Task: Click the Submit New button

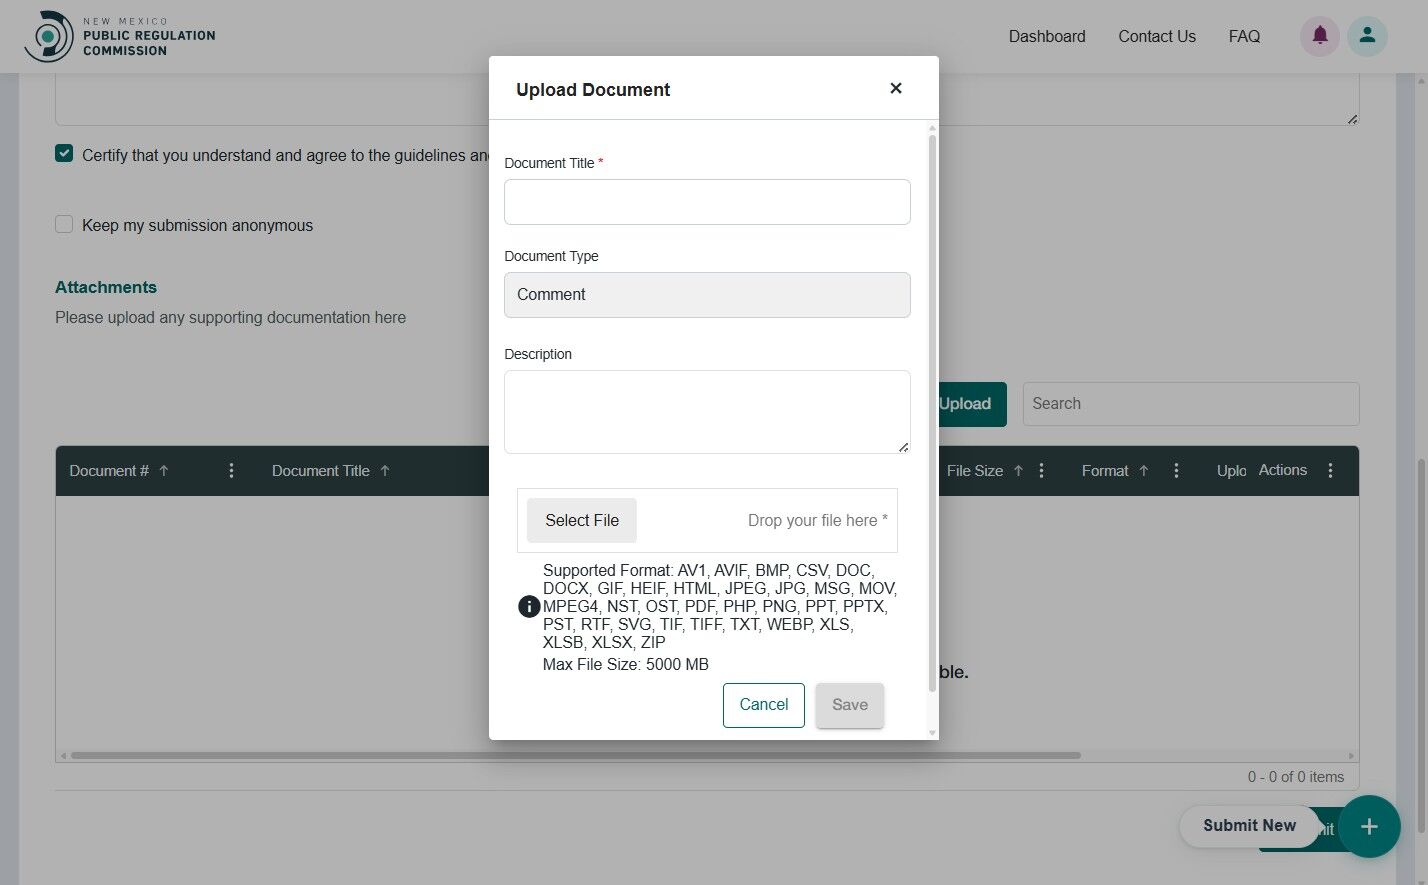Action: tap(1249, 825)
